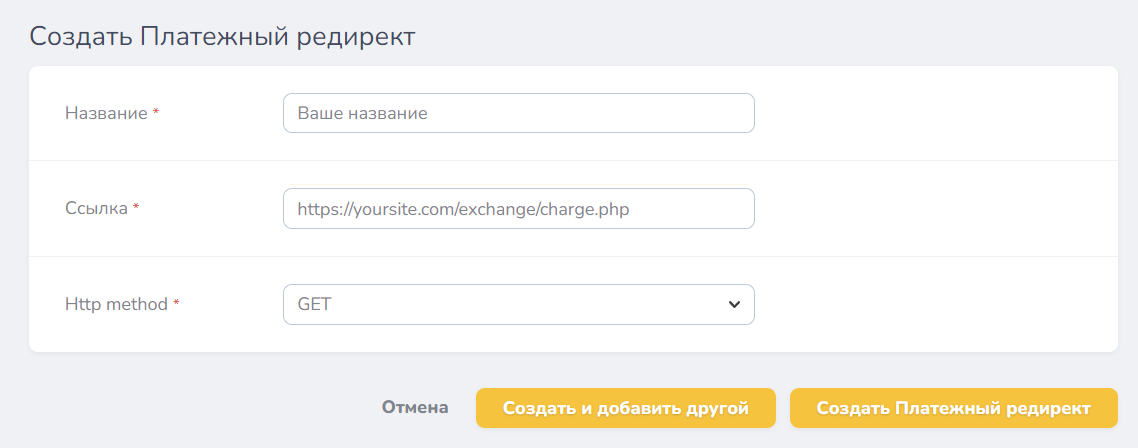Open the Http method dropdown

pyautogui.click(x=518, y=305)
